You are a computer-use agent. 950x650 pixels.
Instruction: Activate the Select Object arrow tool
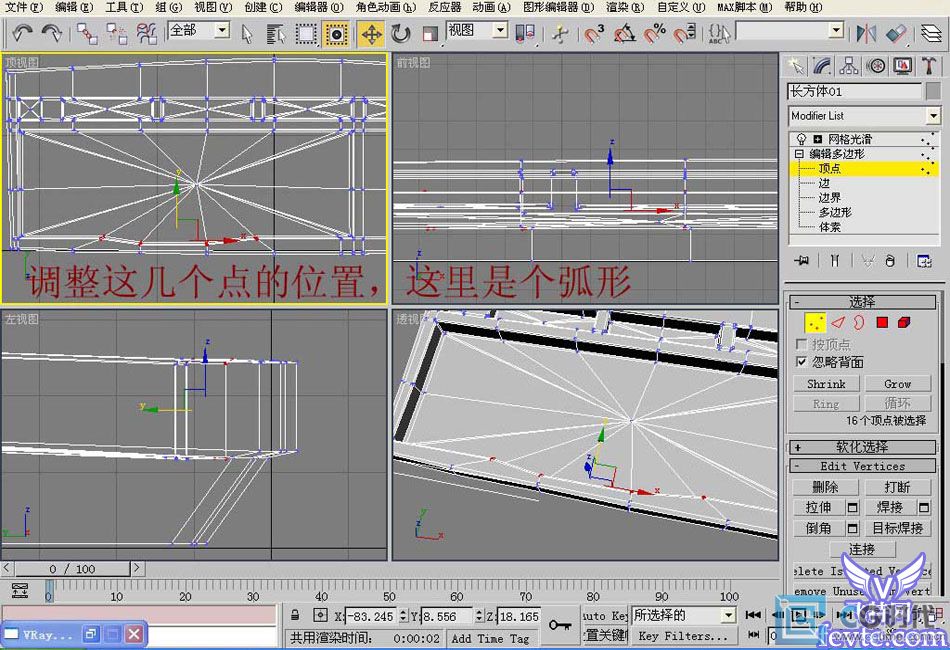click(247, 34)
